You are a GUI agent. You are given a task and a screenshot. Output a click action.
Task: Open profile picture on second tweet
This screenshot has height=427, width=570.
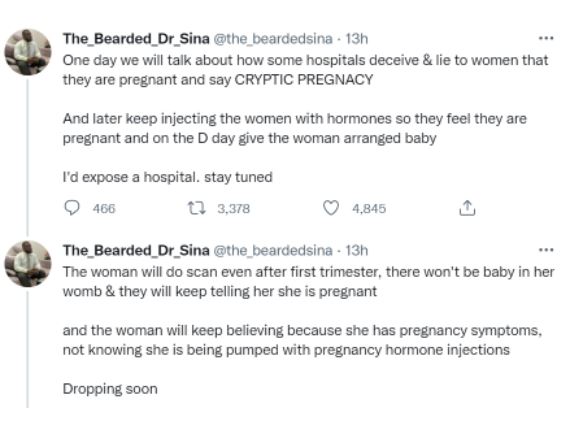pos(28,264)
